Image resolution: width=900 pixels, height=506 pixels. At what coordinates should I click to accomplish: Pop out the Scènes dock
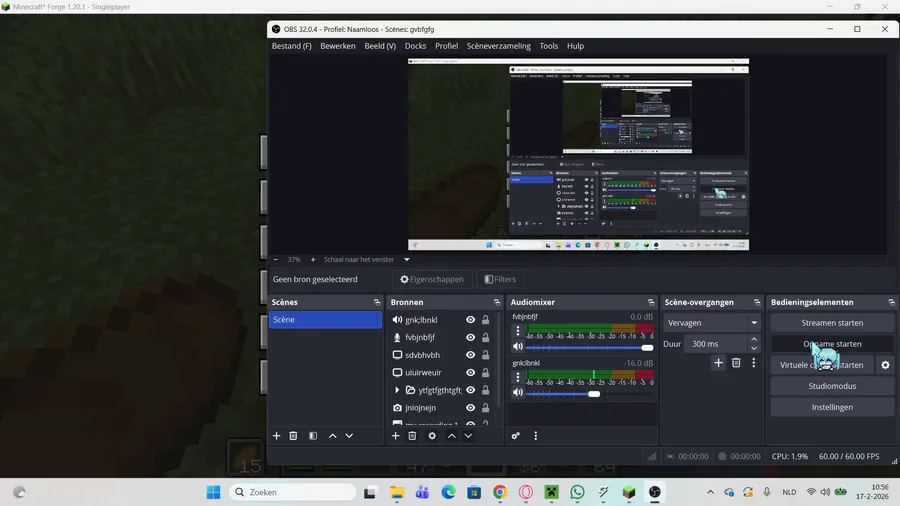377,302
